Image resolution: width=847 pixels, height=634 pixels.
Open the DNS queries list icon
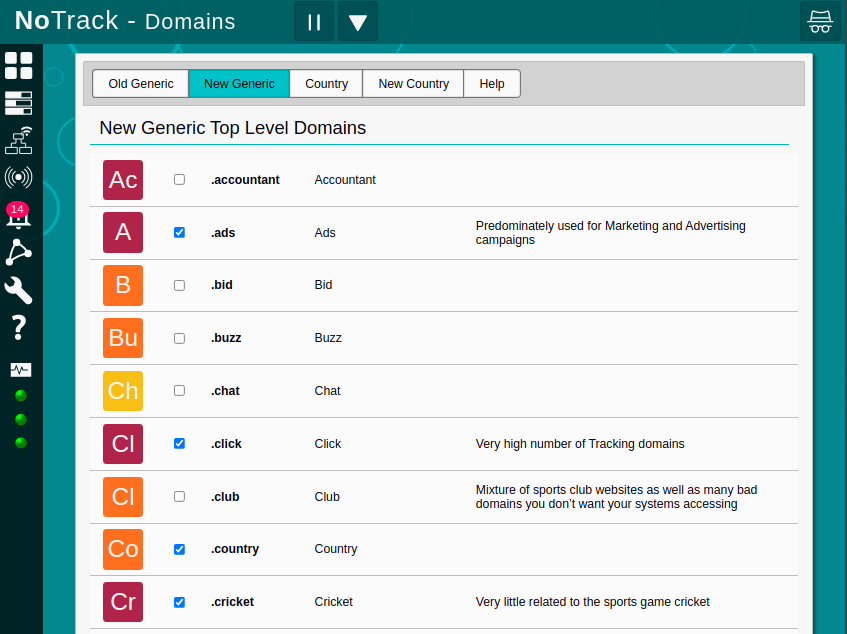click(x=18, y=103)
